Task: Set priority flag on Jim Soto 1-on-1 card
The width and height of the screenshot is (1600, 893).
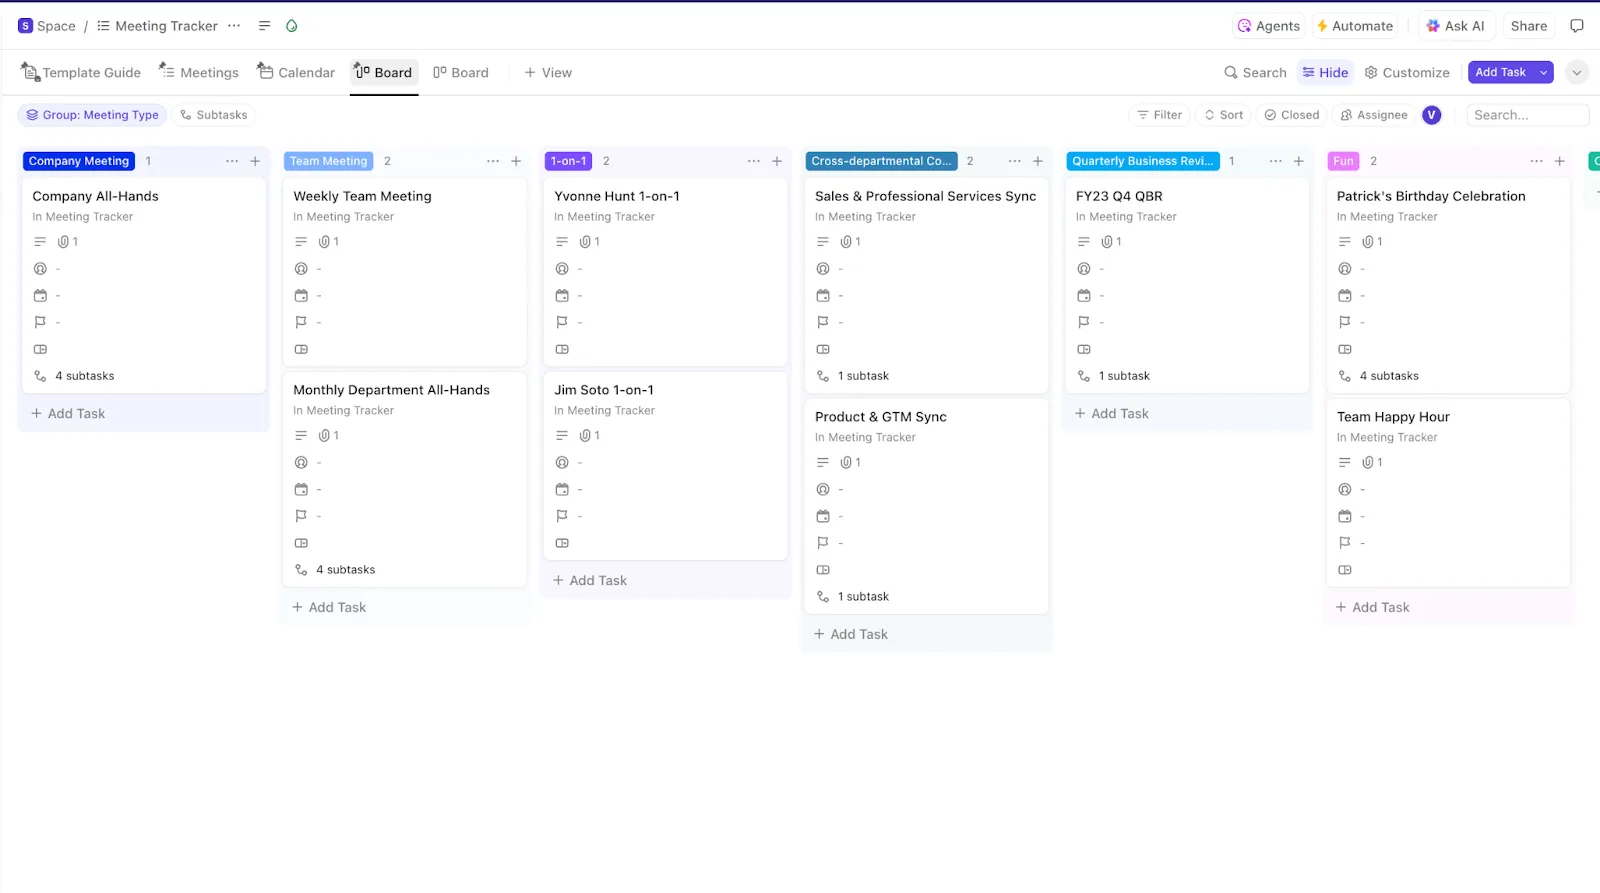Action: (562, 516)
